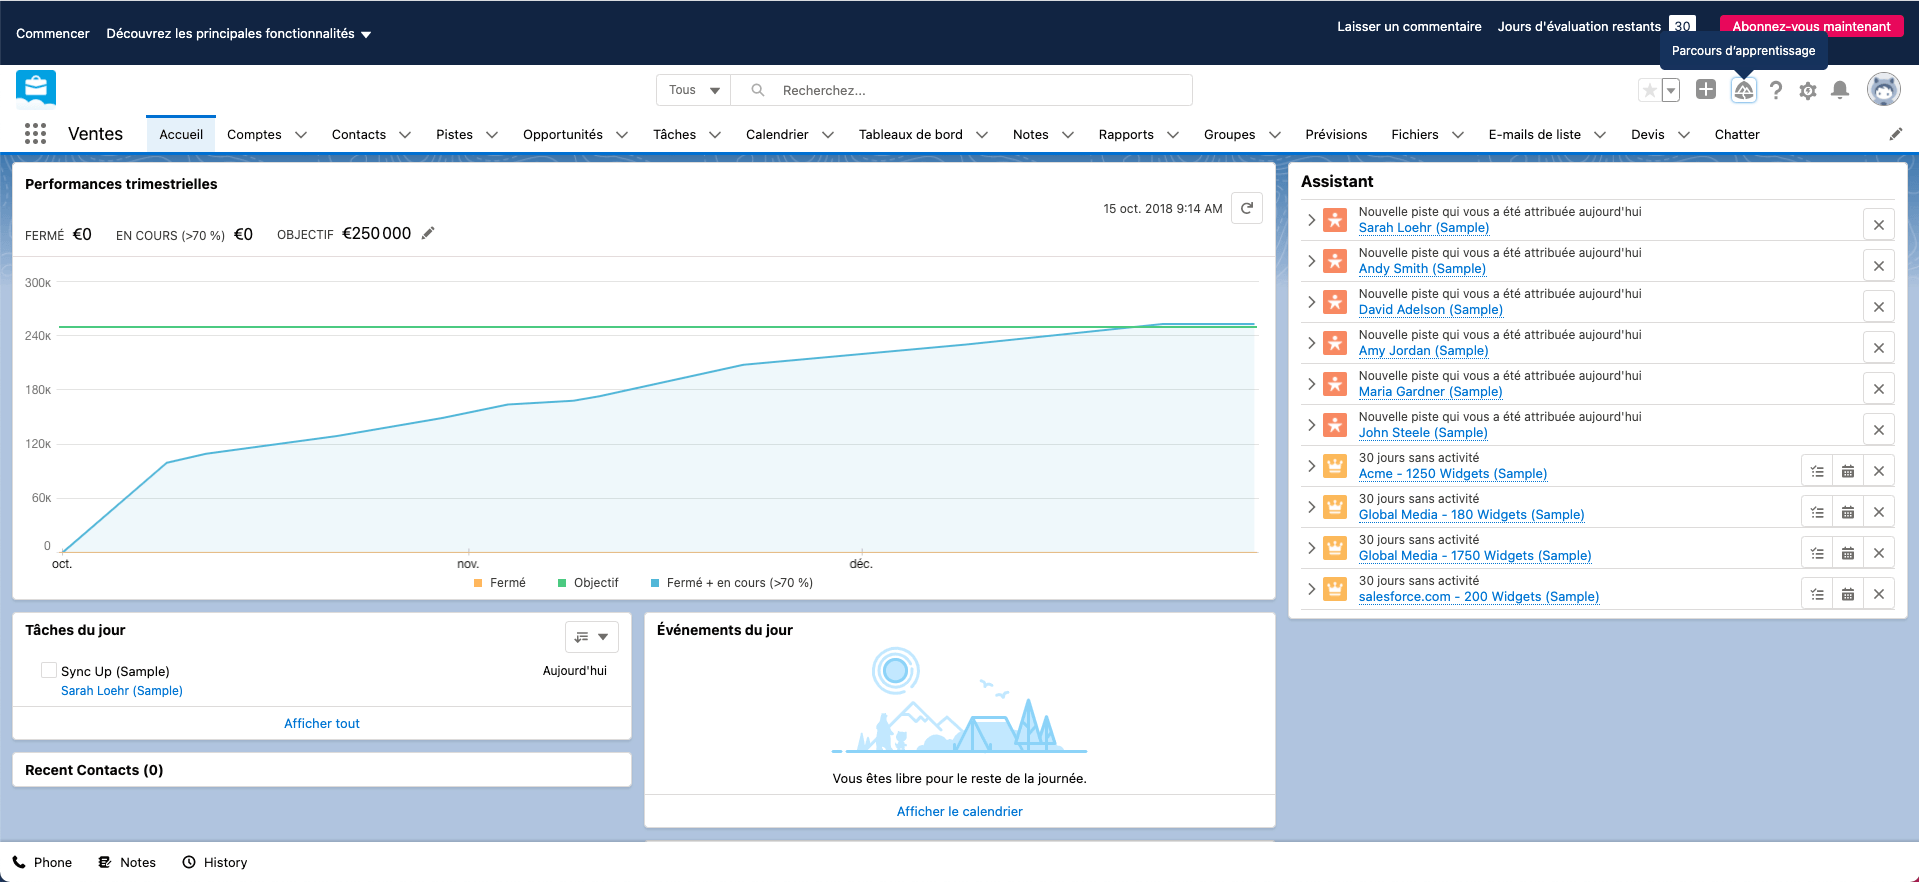
Task: Open 'Afficher le calendrier' link
Action: pos(959,811)
